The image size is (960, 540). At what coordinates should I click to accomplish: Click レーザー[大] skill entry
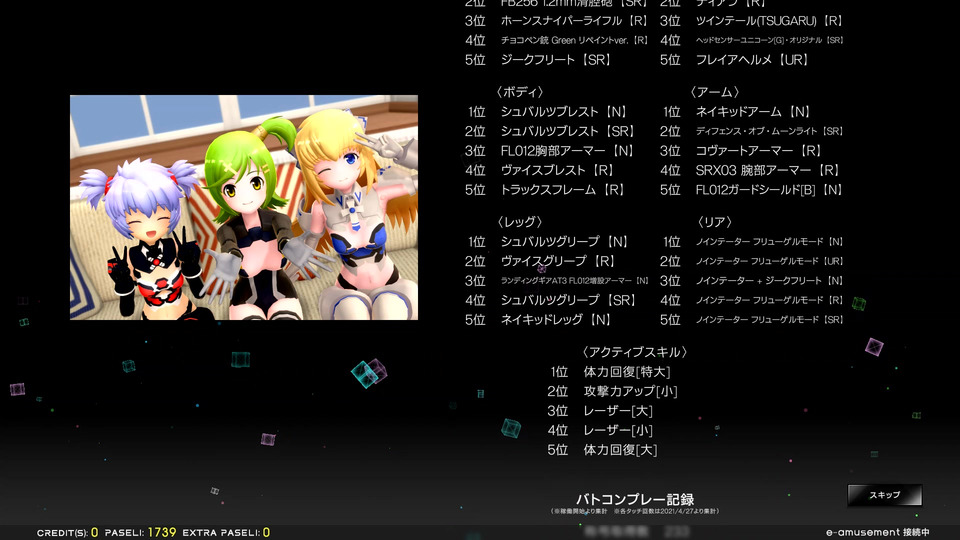(618, 411)
